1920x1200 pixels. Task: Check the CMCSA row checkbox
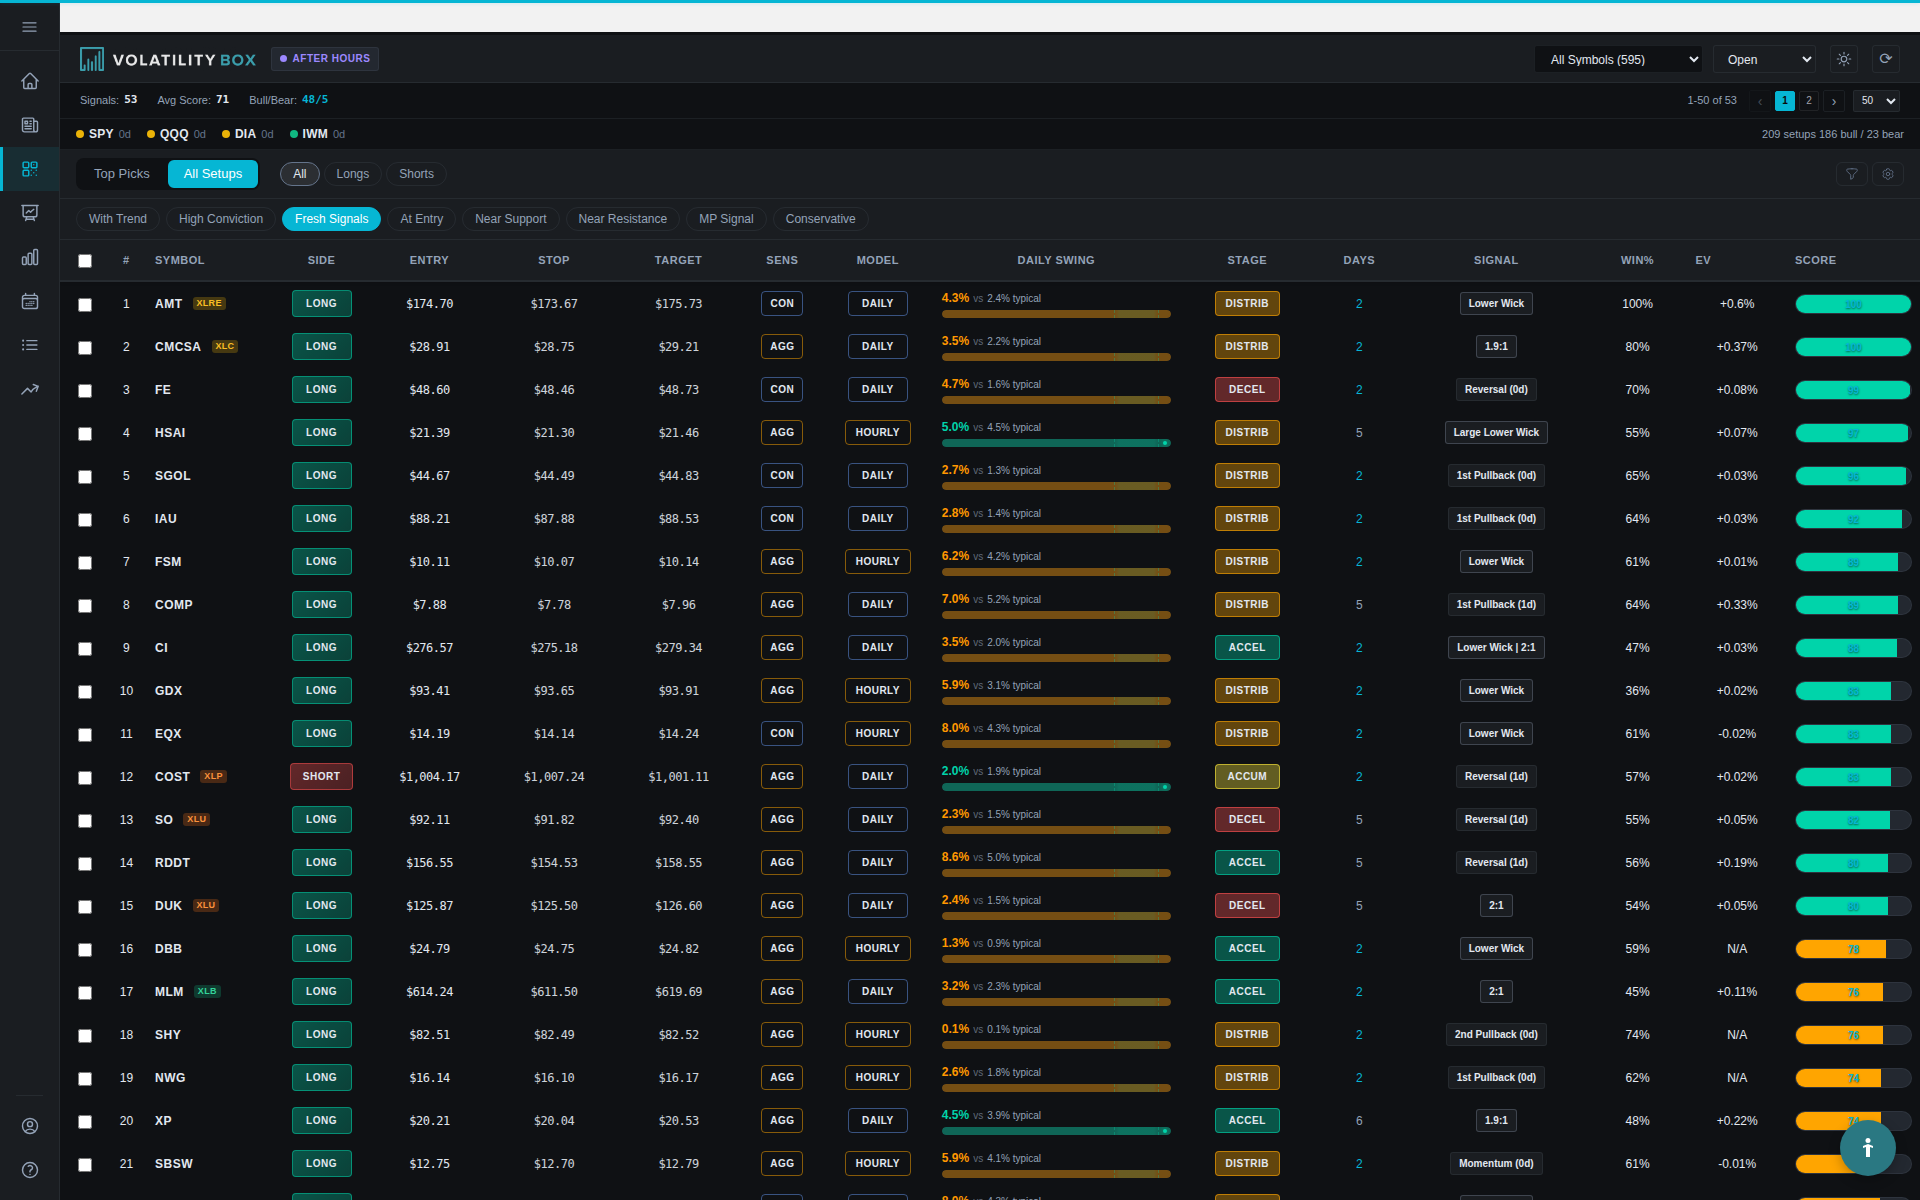point(85,348)
